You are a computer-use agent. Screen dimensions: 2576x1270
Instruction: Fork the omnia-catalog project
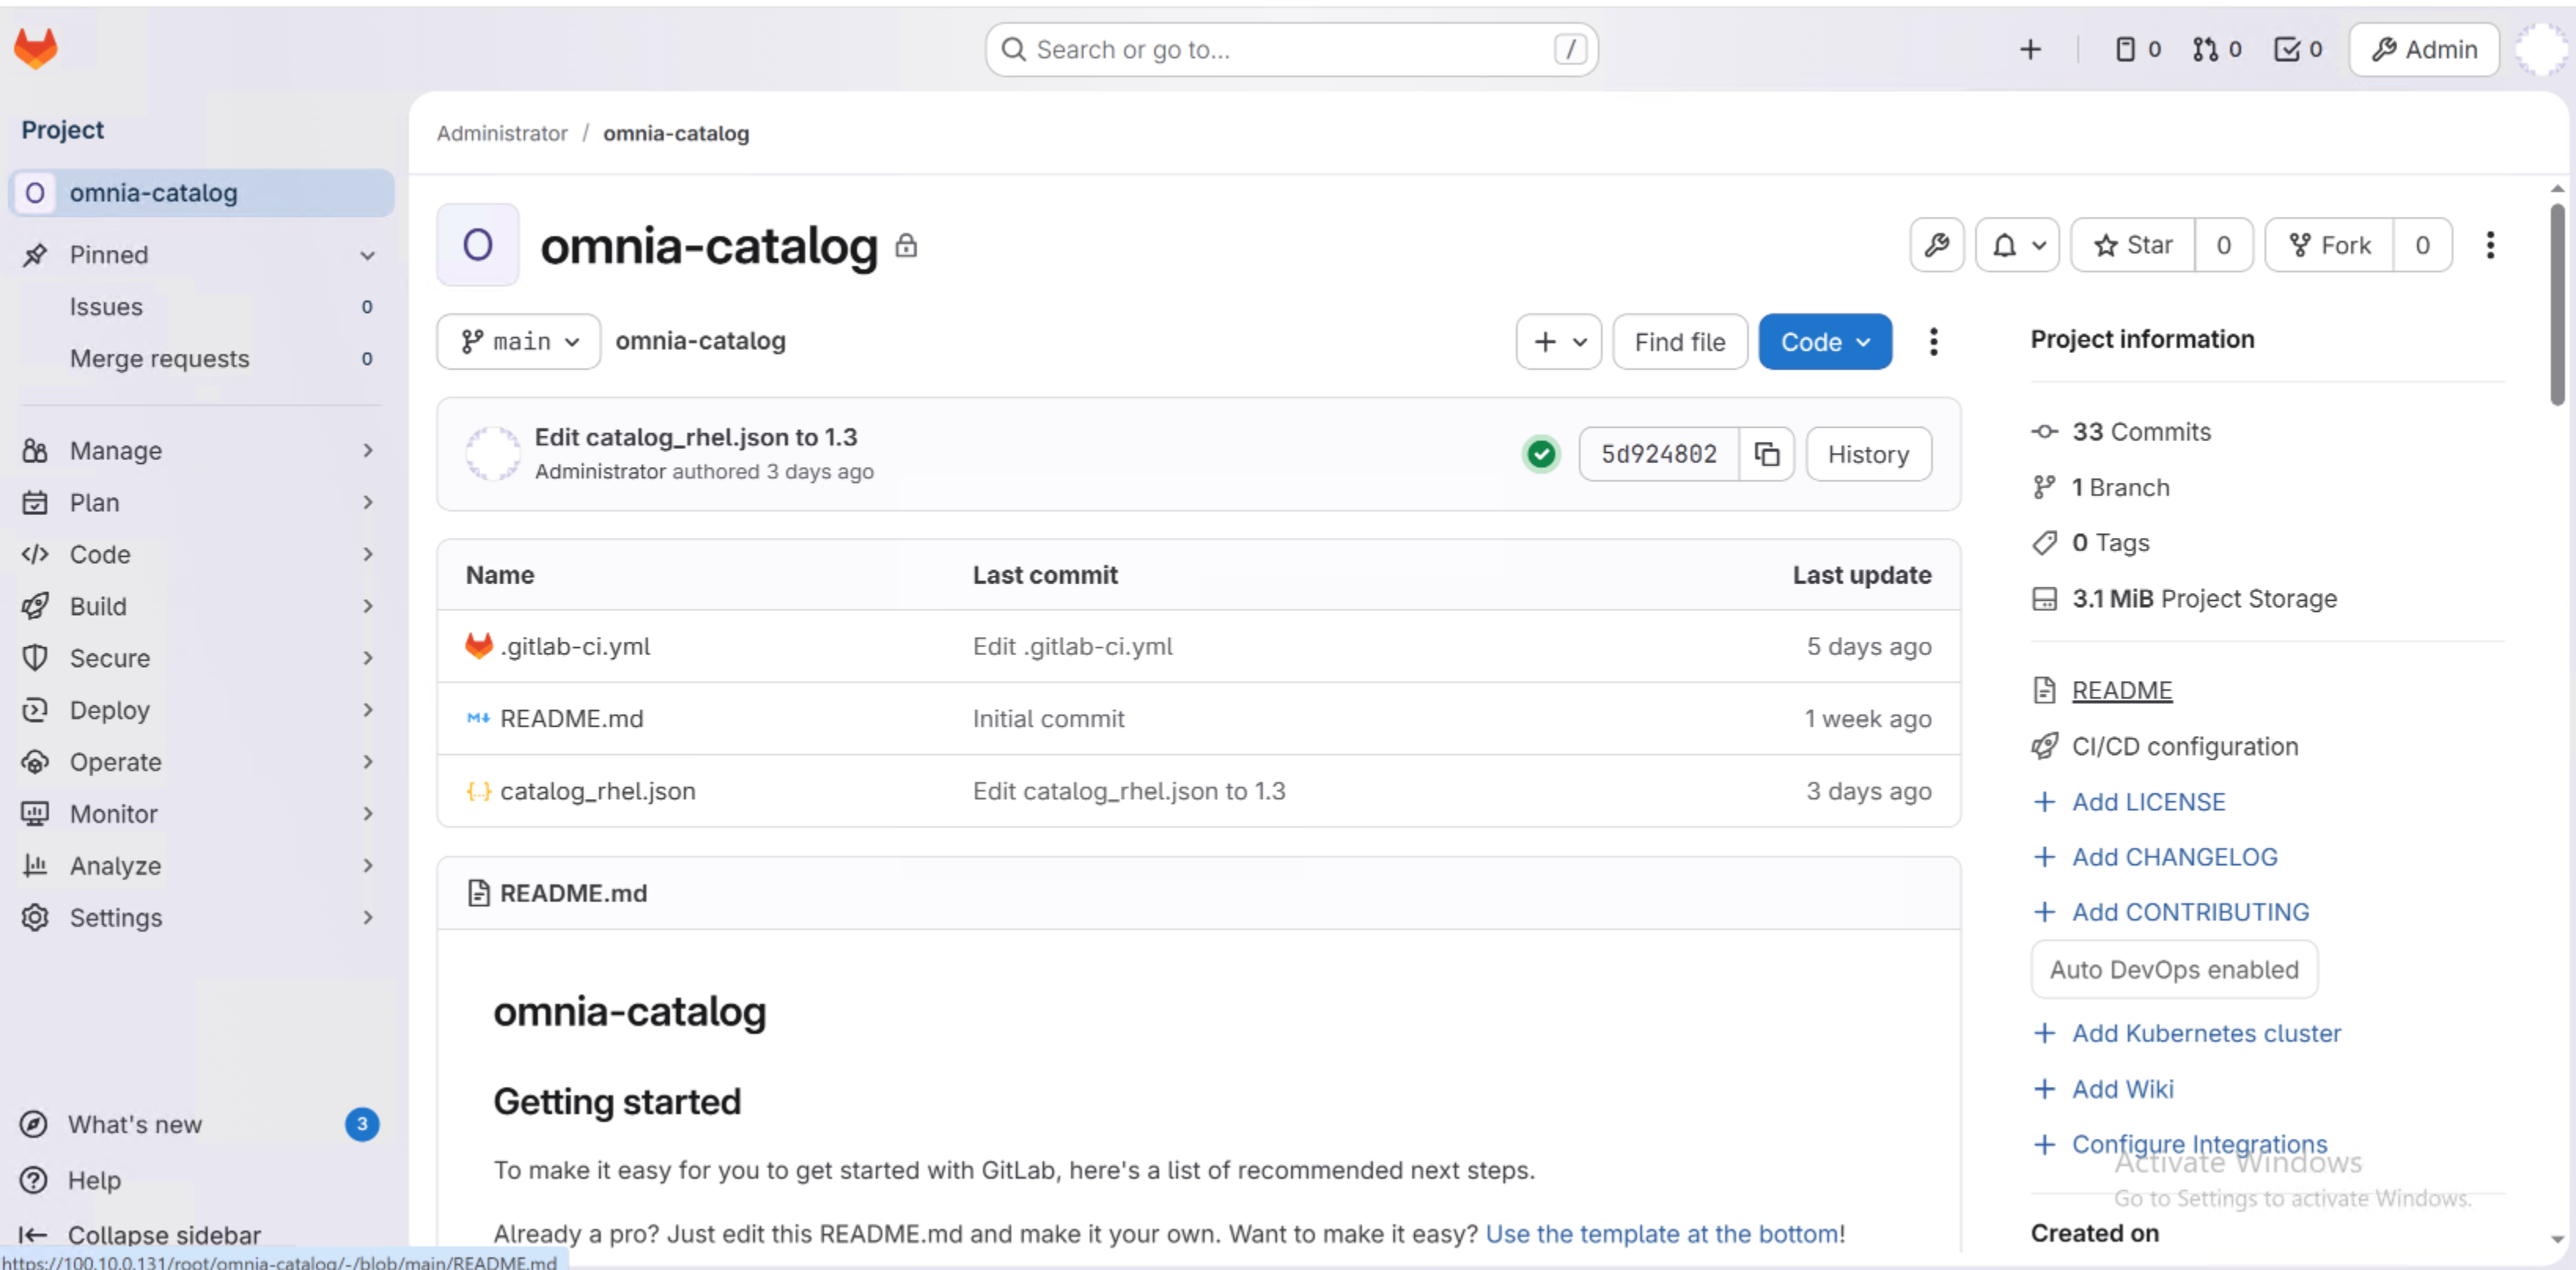point(2329,245)
